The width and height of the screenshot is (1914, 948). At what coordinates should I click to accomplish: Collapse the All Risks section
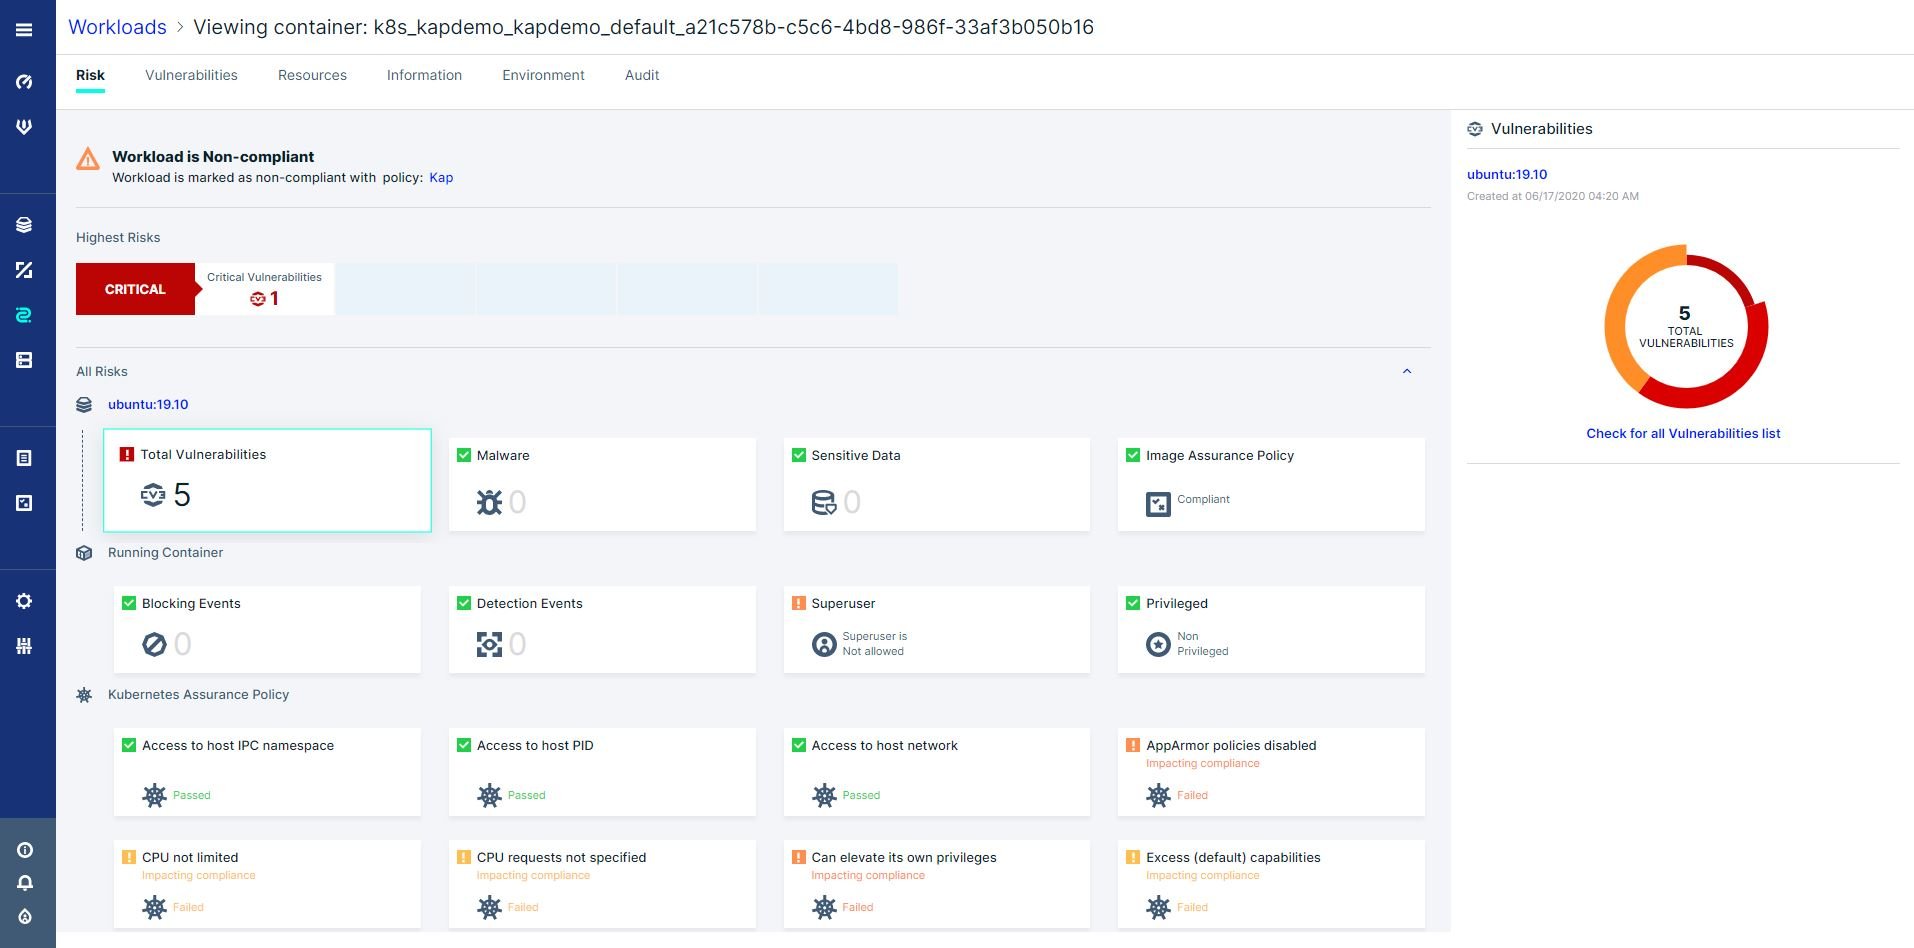[x=1407, y=371]
